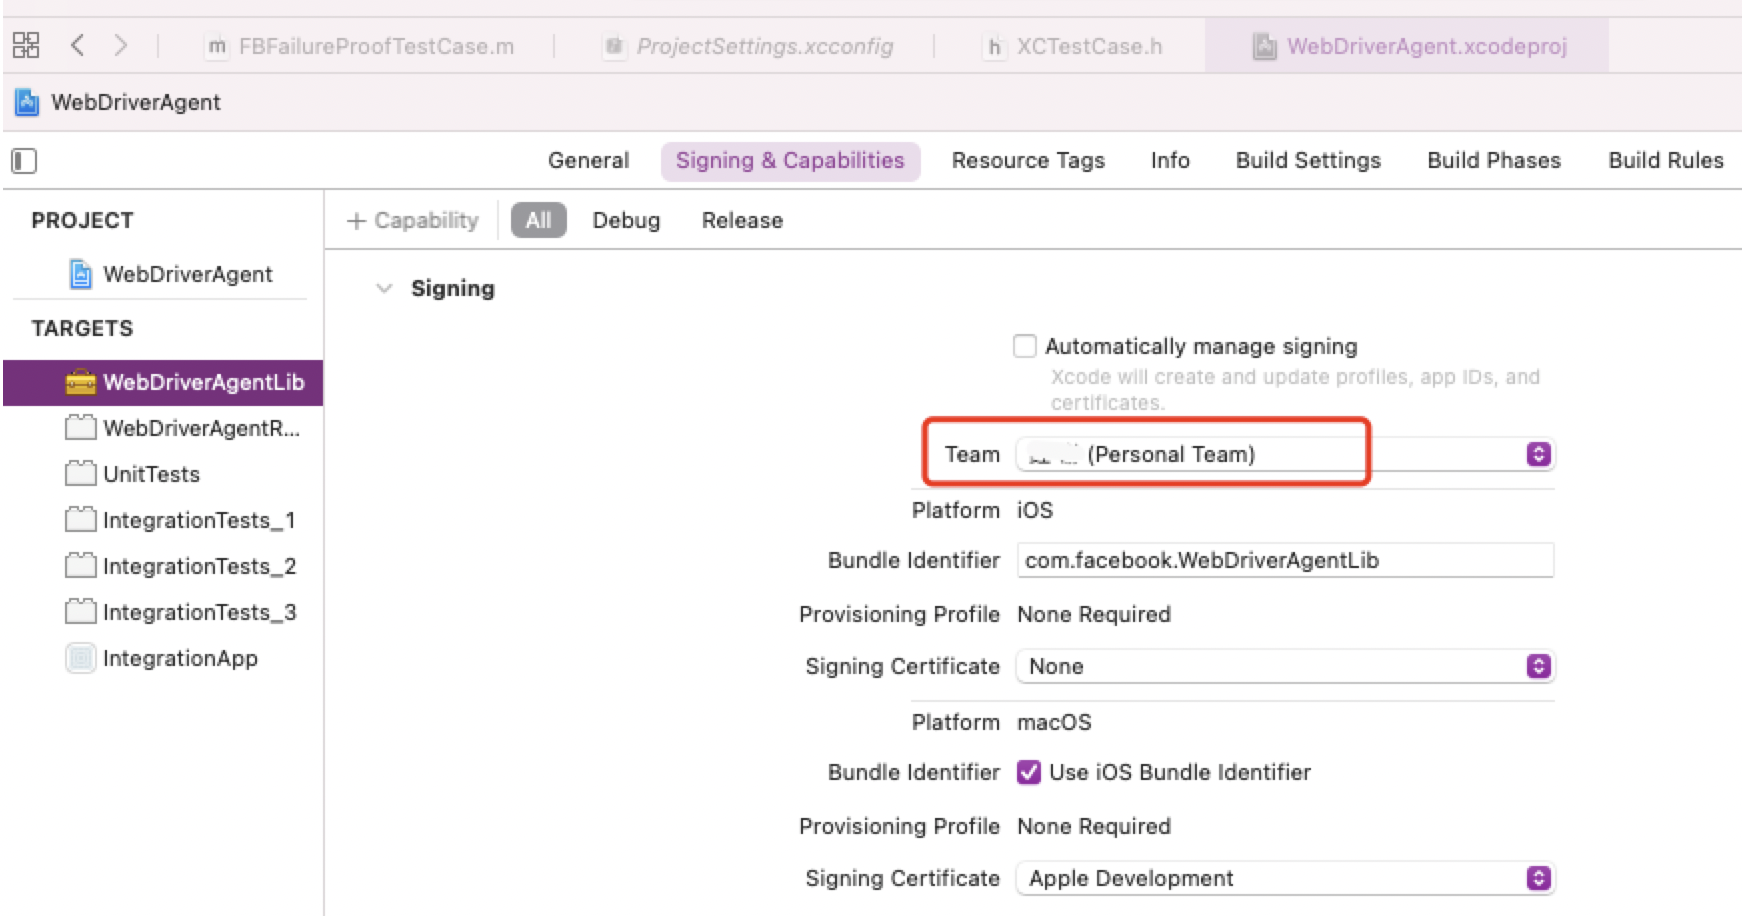Enable Automatically manage signing checkbox
This screenshot has width=1742, height=916.
click(1025, 346)
